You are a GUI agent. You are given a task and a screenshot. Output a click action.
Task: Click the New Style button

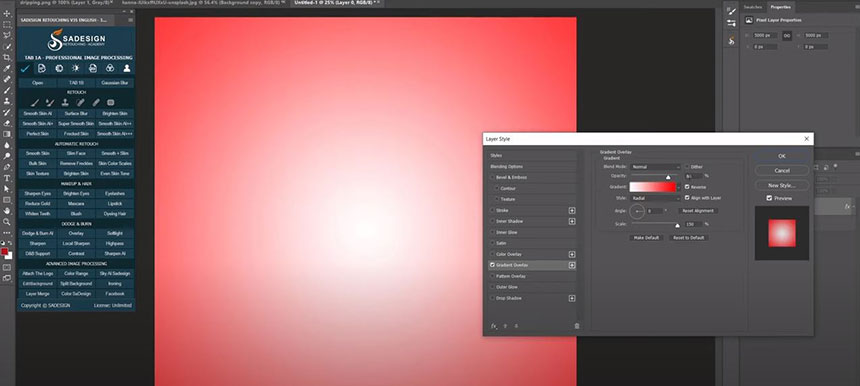782,185
